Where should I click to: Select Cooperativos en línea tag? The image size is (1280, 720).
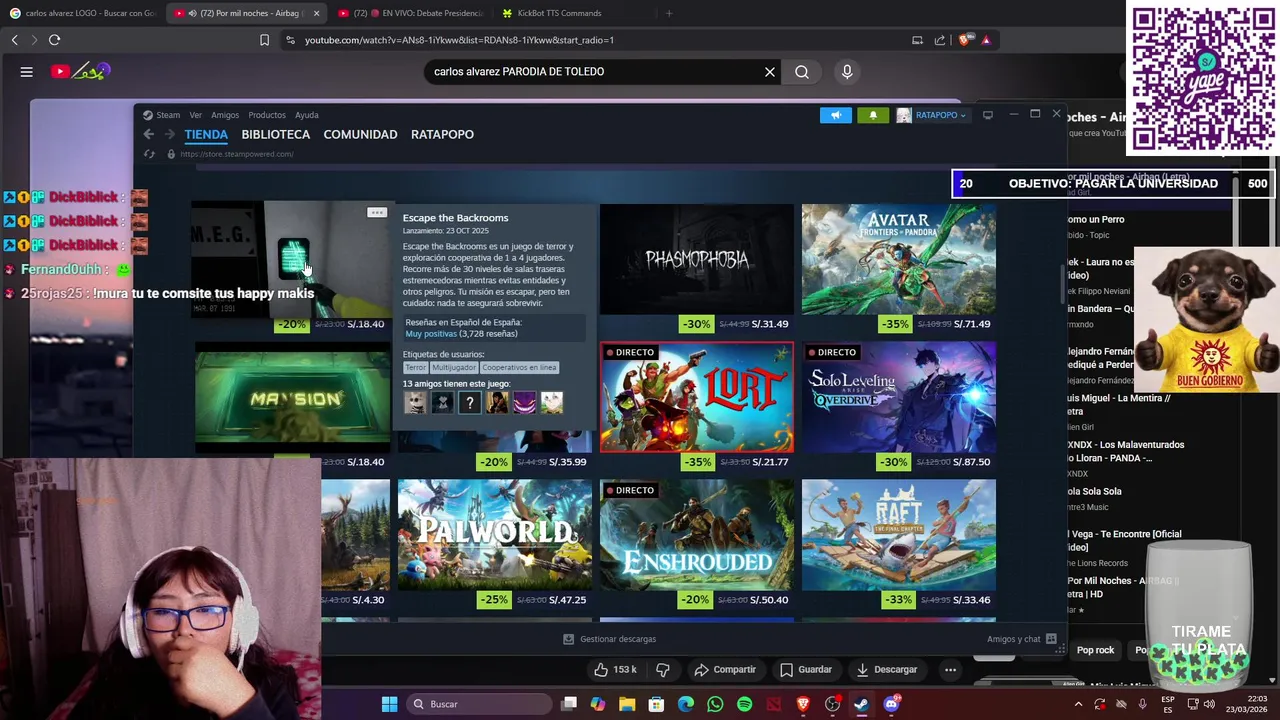(x=519, y=368)
